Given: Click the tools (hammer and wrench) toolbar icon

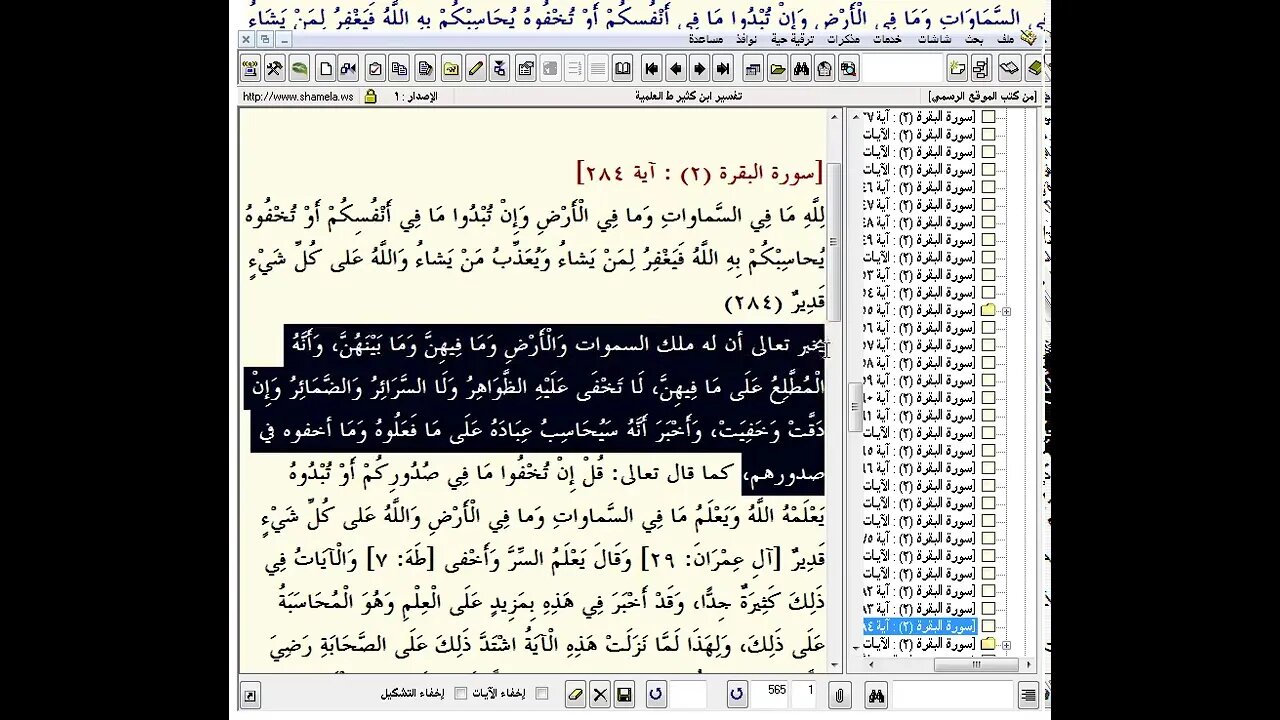Looking at the screenshot, I should tap(274, 69).
